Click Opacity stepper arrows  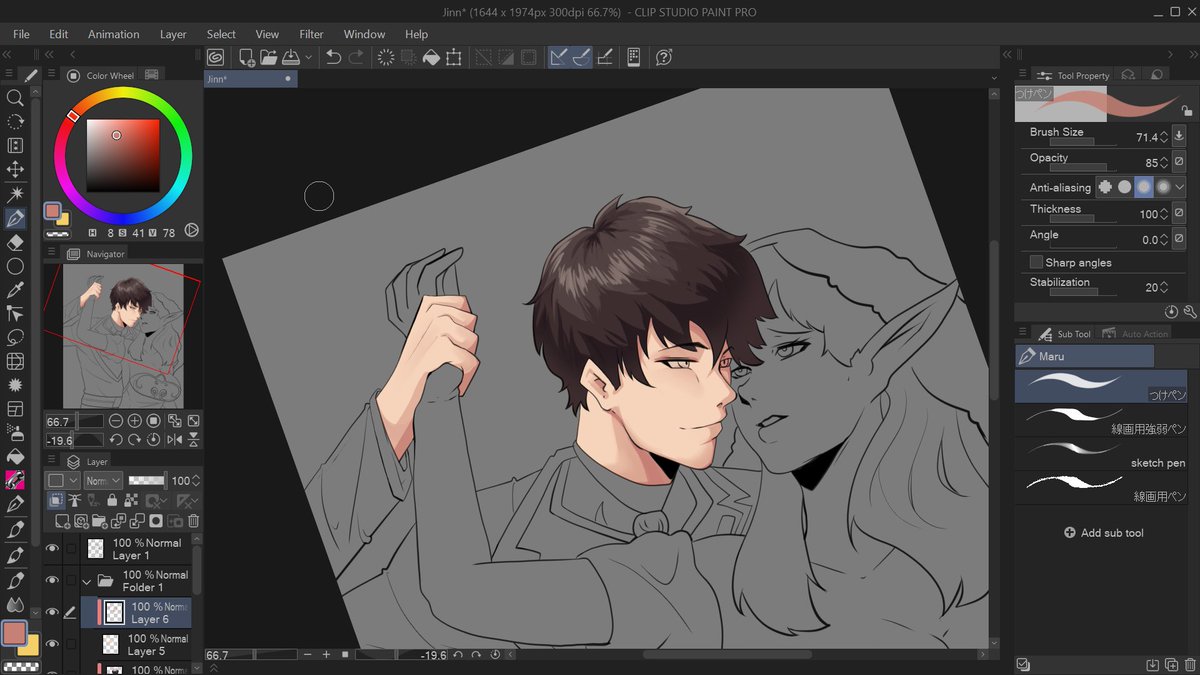[x=1164, y=162]
